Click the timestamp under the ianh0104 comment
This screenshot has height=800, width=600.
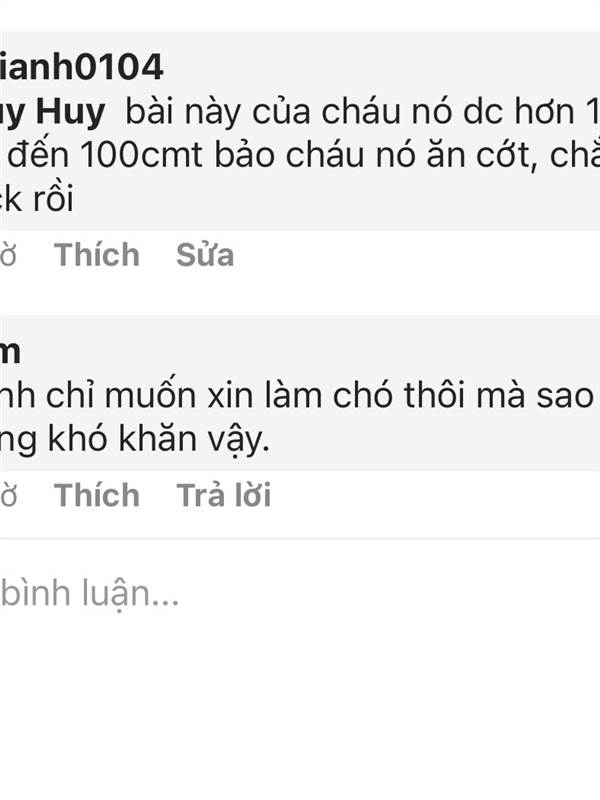(x=9, y=254)
